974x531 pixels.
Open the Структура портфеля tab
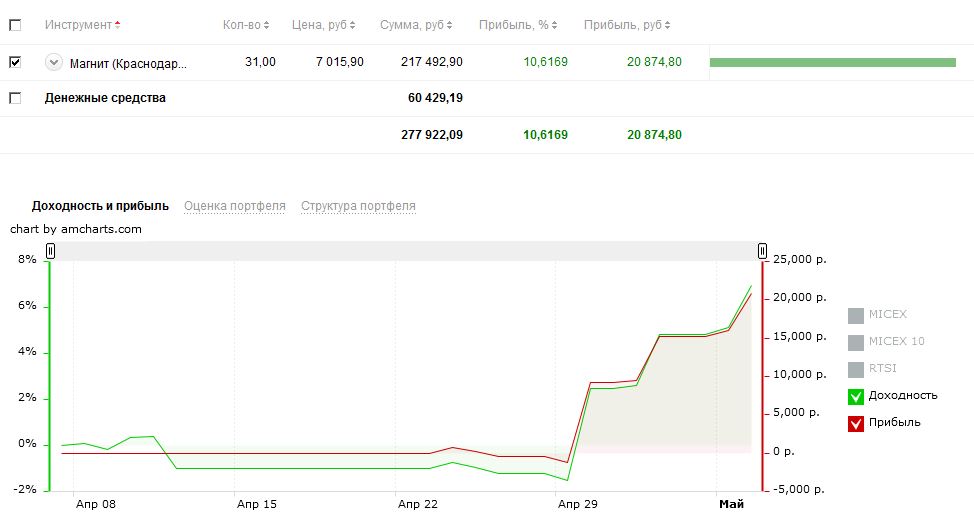pos(358,206)
